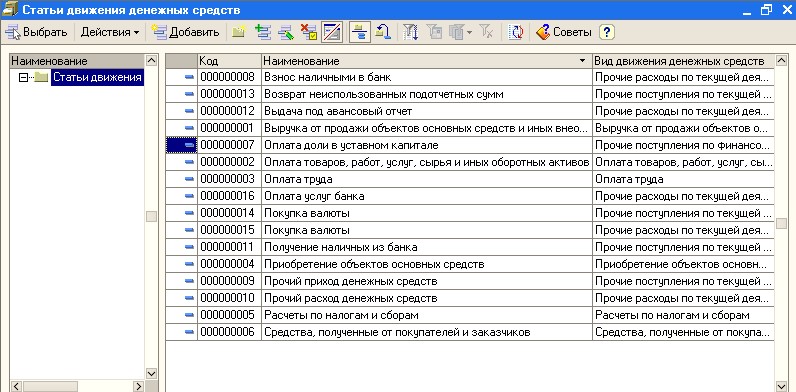Click the row icon for Получение наличных из банка
Viewport: 796px width, 392px height.
coord(189,247)
